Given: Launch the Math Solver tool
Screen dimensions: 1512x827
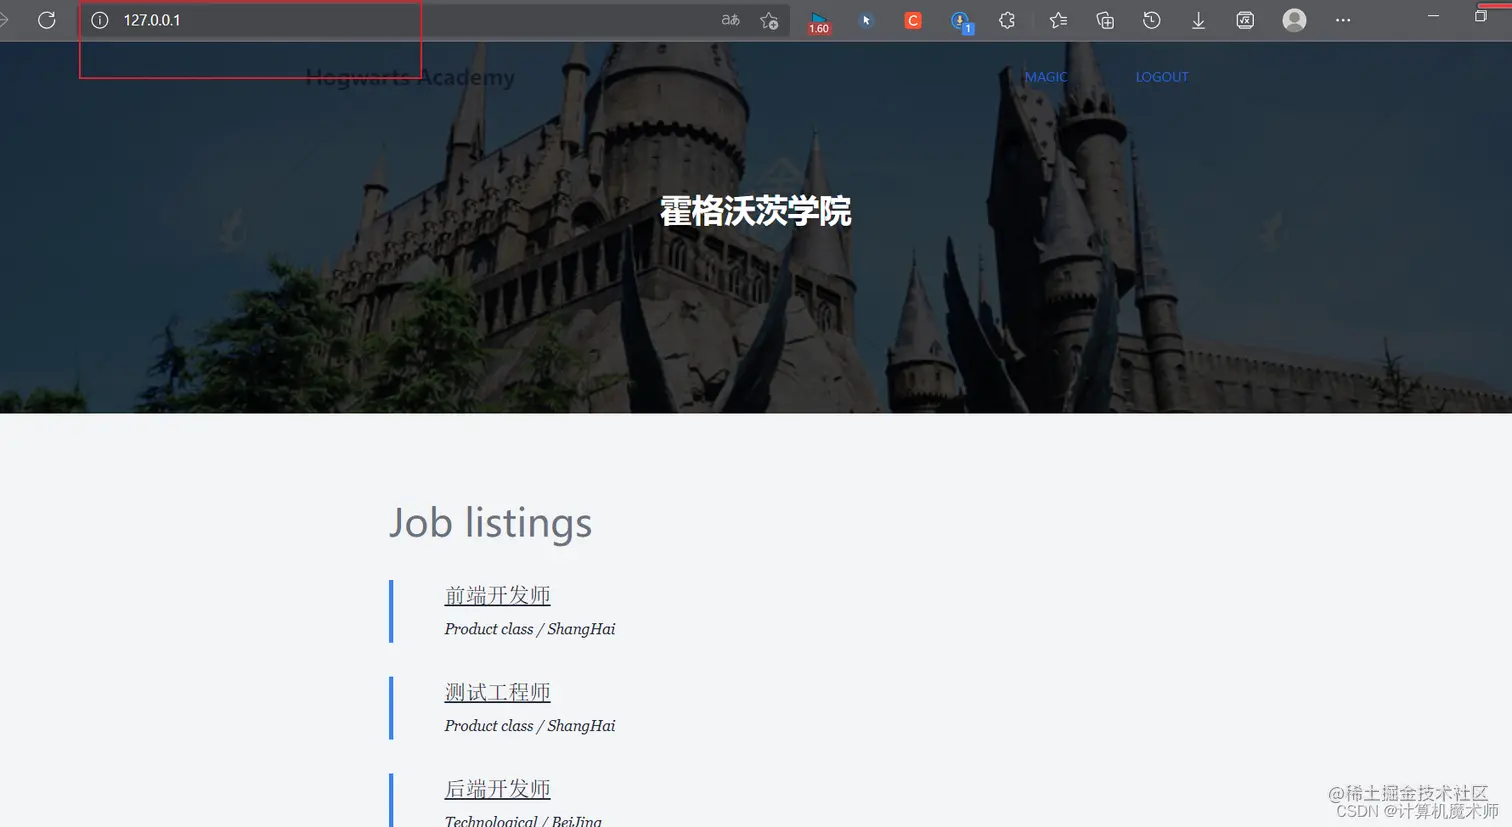Looking at the screenshot, I should coord(1245,20).
